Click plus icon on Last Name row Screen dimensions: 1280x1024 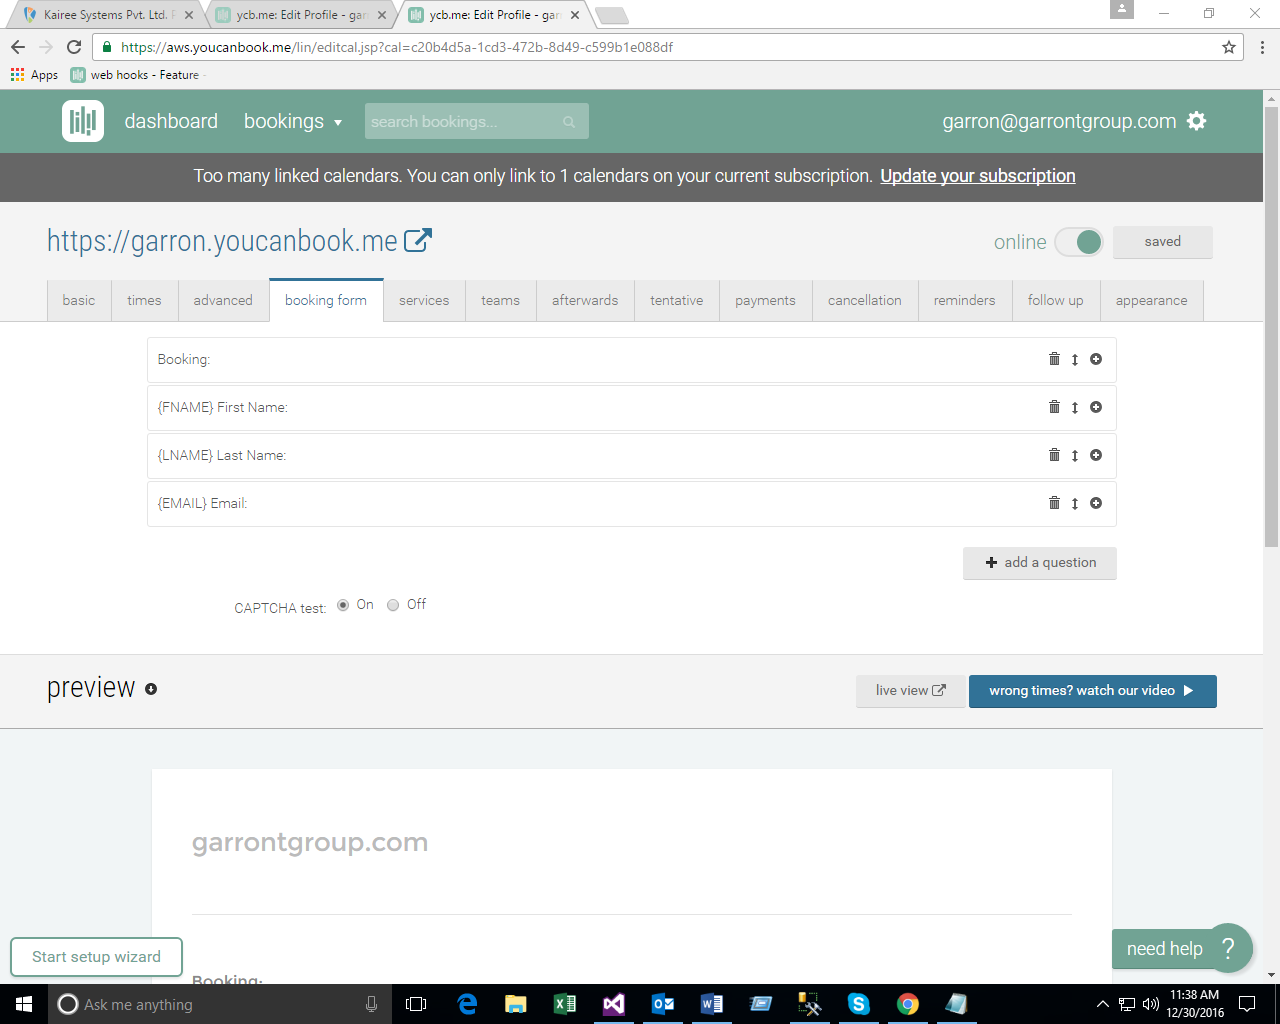pyautogui.click(x=1096, y=455)
